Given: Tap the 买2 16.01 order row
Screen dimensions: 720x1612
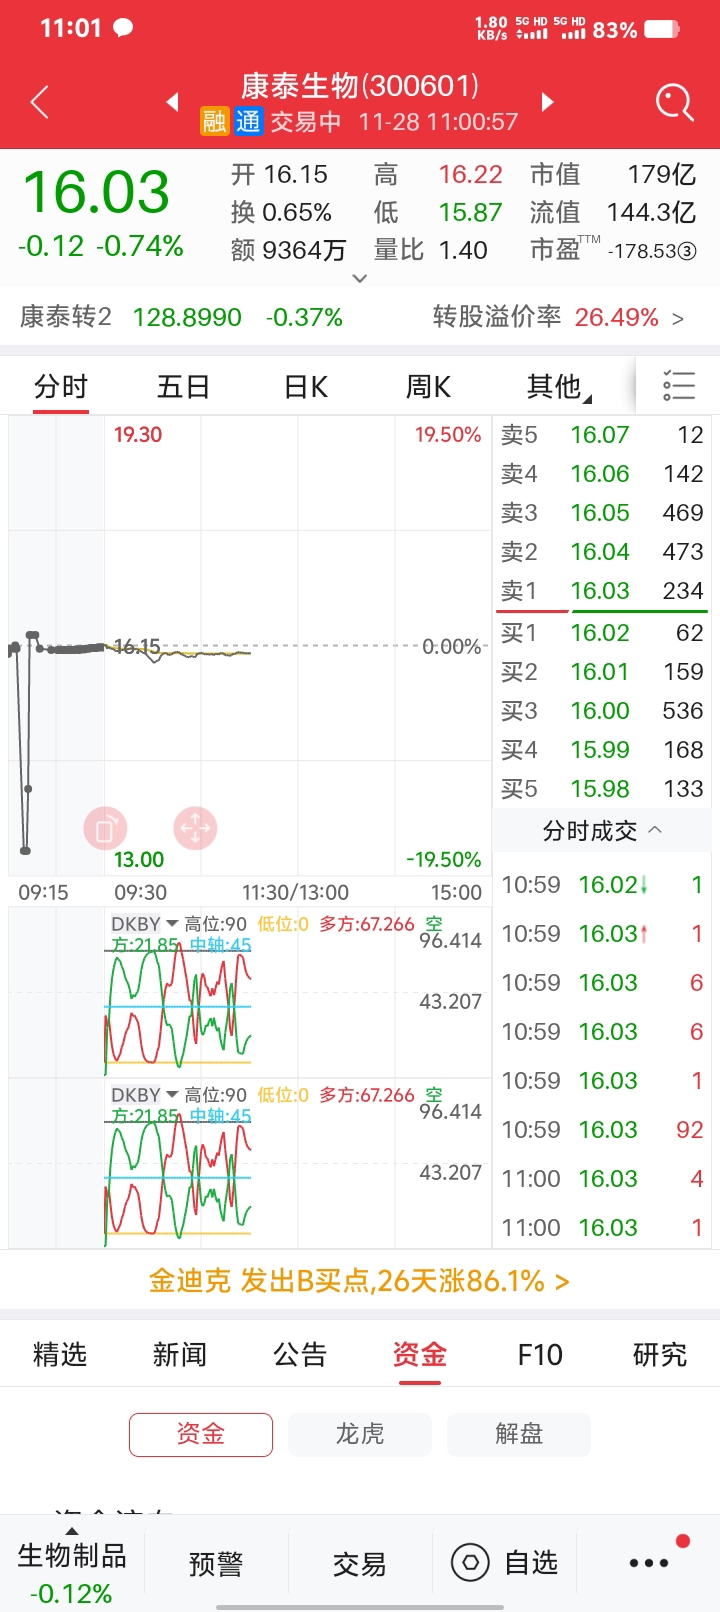Looking at the screenshot, I should 602,672.
